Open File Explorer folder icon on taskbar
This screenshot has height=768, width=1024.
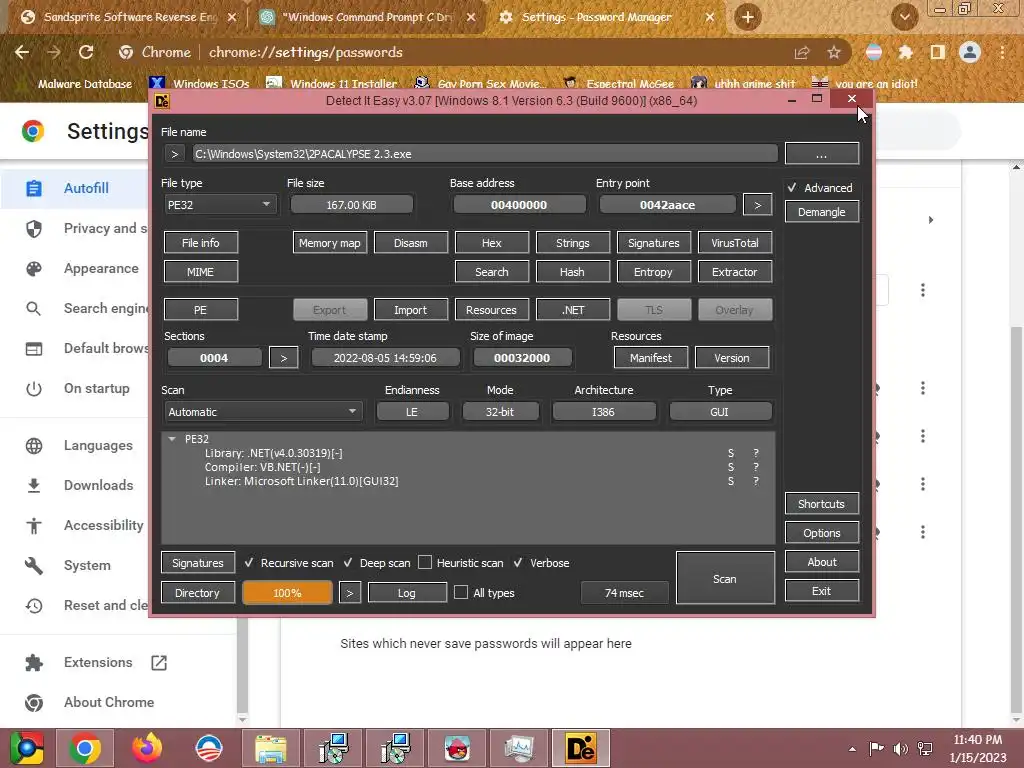(x=271, y=748)
